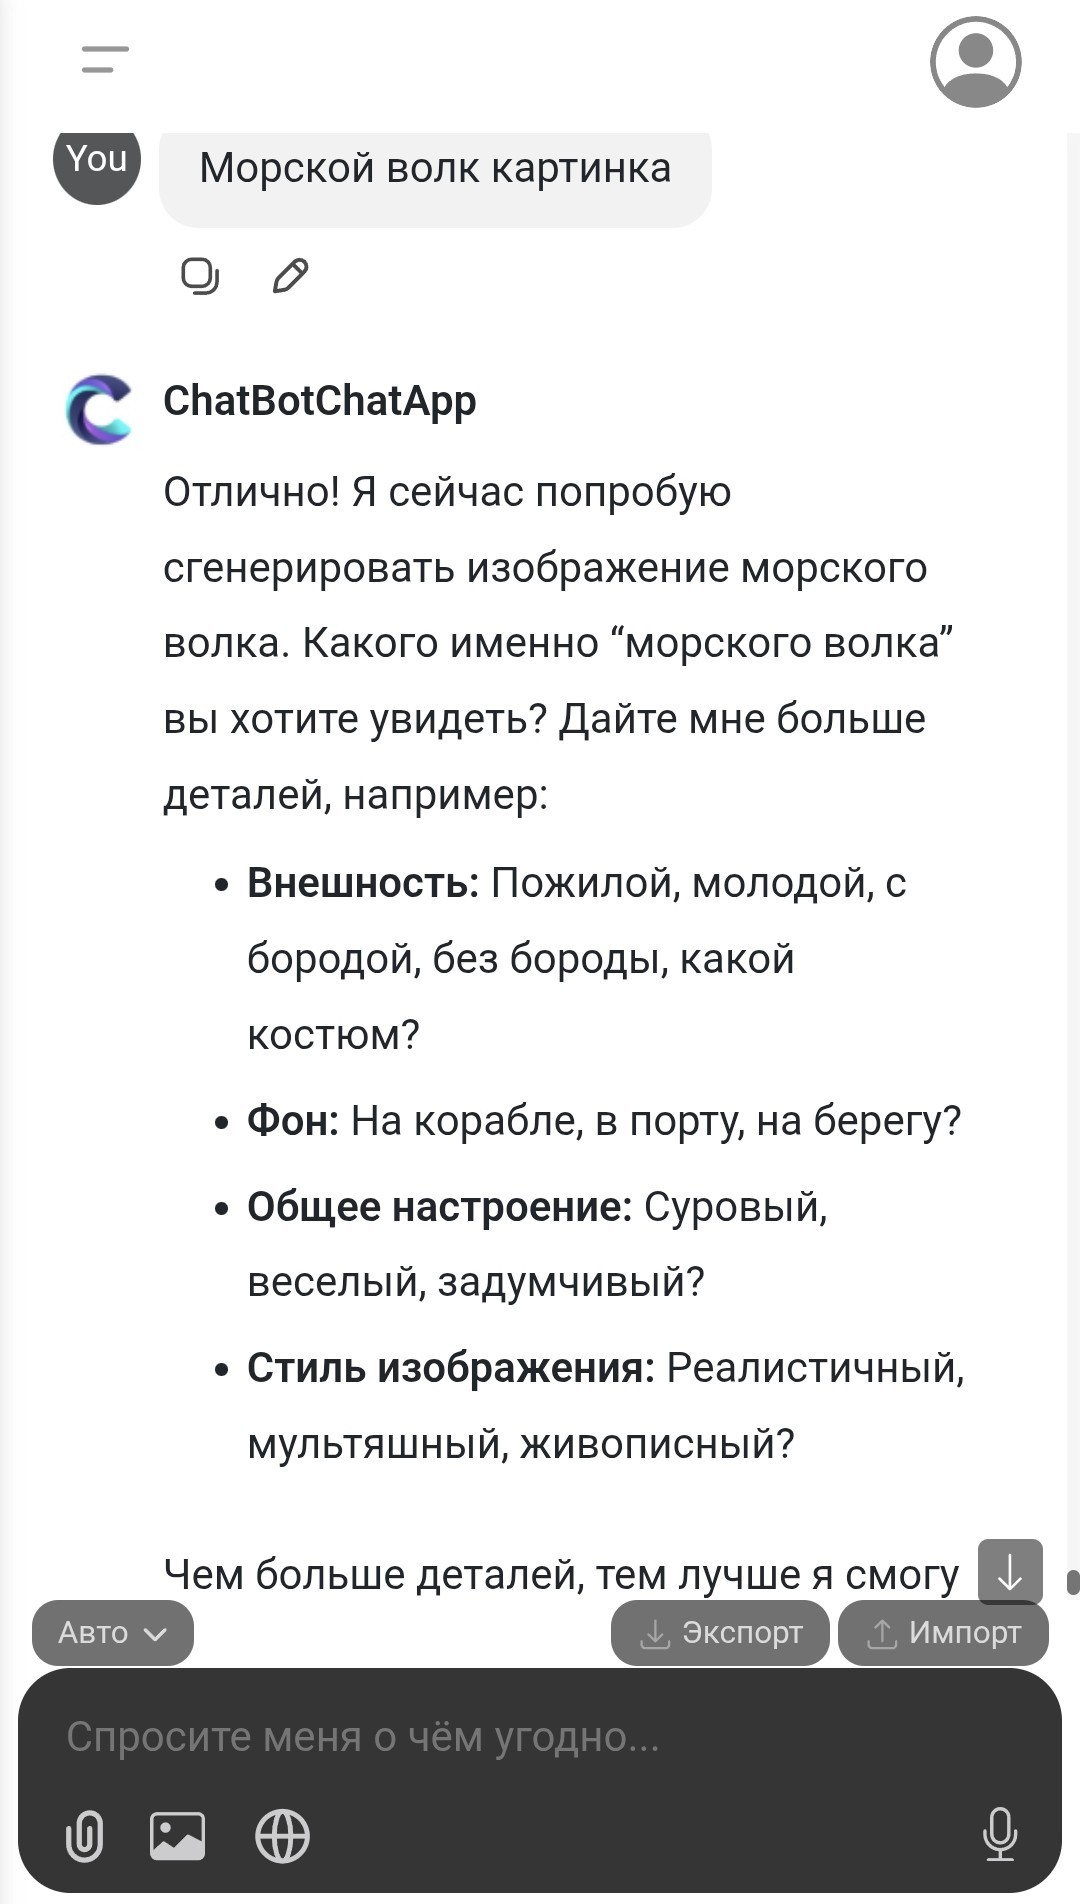Screen dimensions: 1080x1904
Task: Start voice input with microphone icon
Action: (x=1000, y=1835)
